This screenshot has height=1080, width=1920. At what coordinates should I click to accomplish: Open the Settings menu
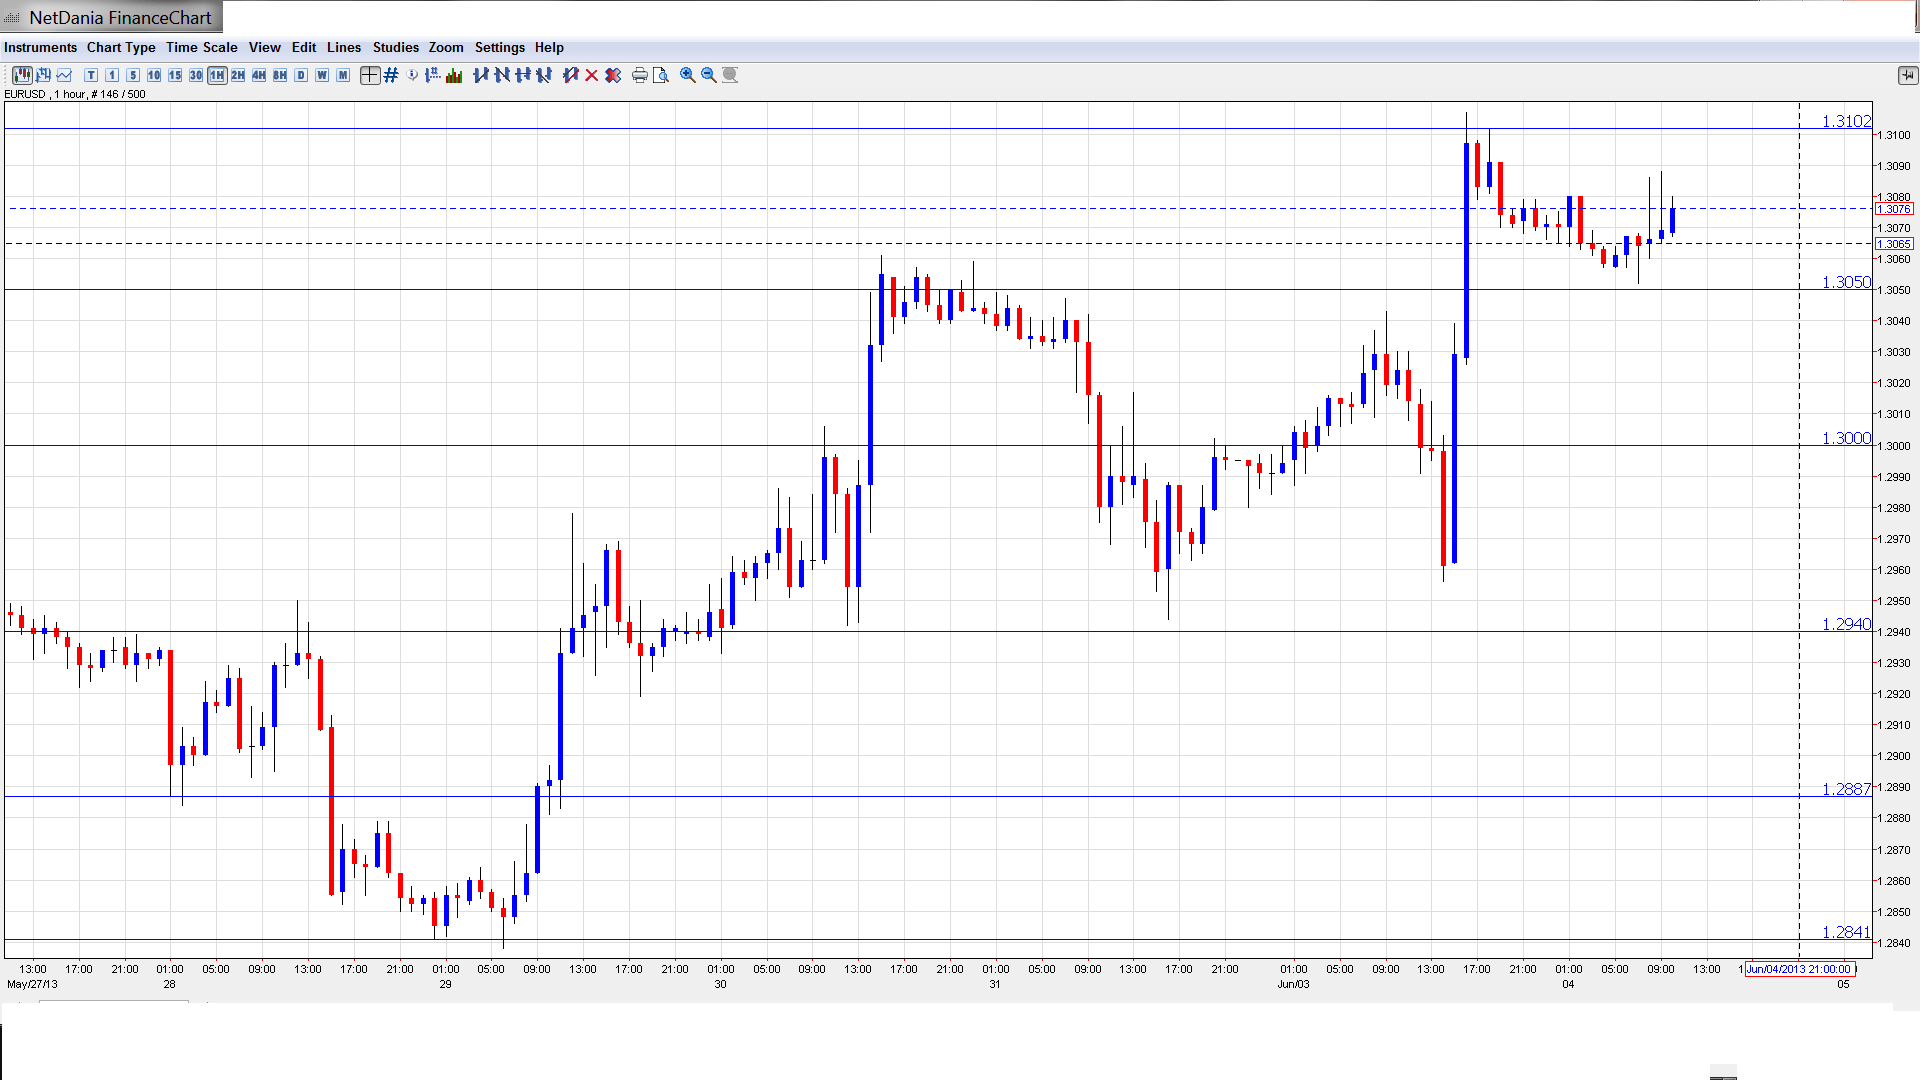499,47
